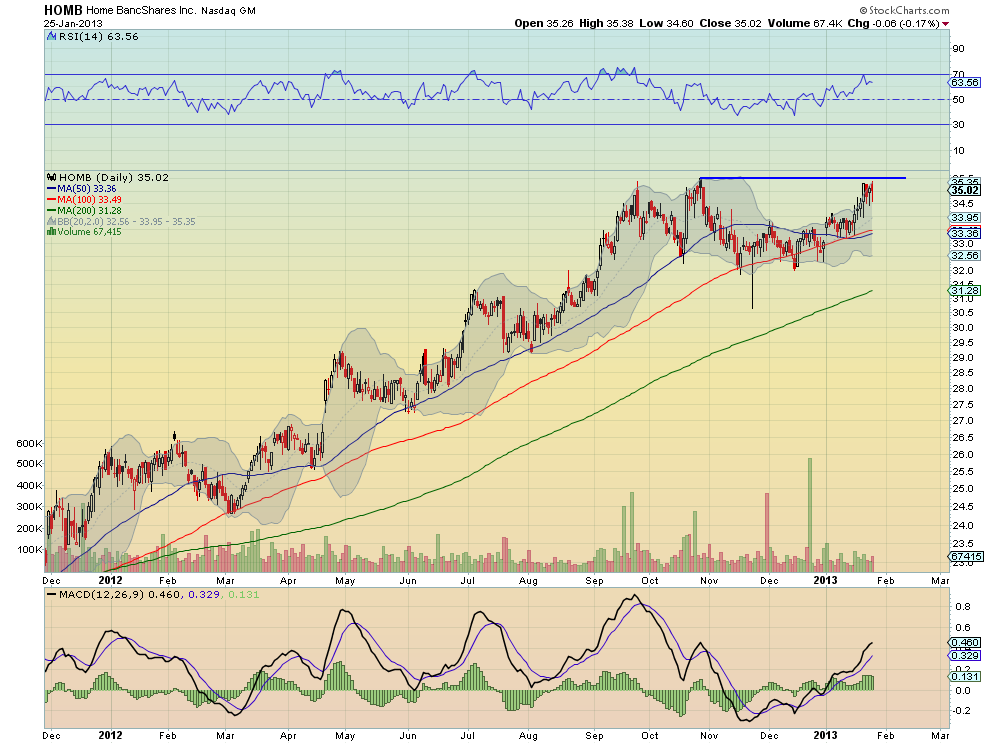Click the 31.28 MA(200) price axis tag
Viewport: 990px width, 744px height.
(961, 291)
